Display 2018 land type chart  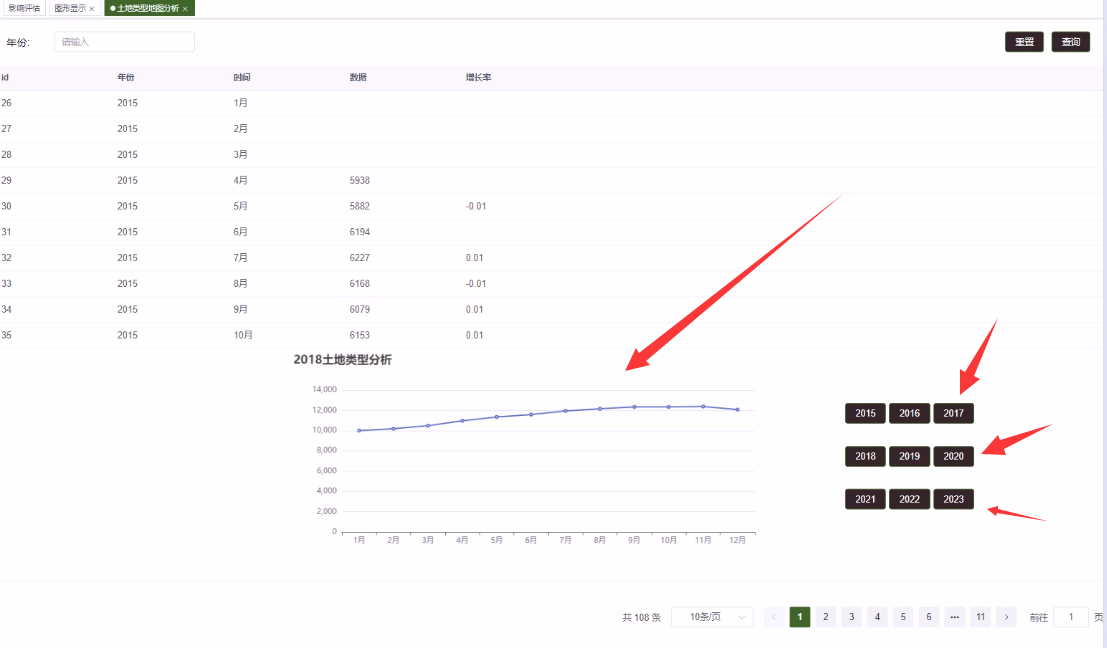click(x=865, y=456)
